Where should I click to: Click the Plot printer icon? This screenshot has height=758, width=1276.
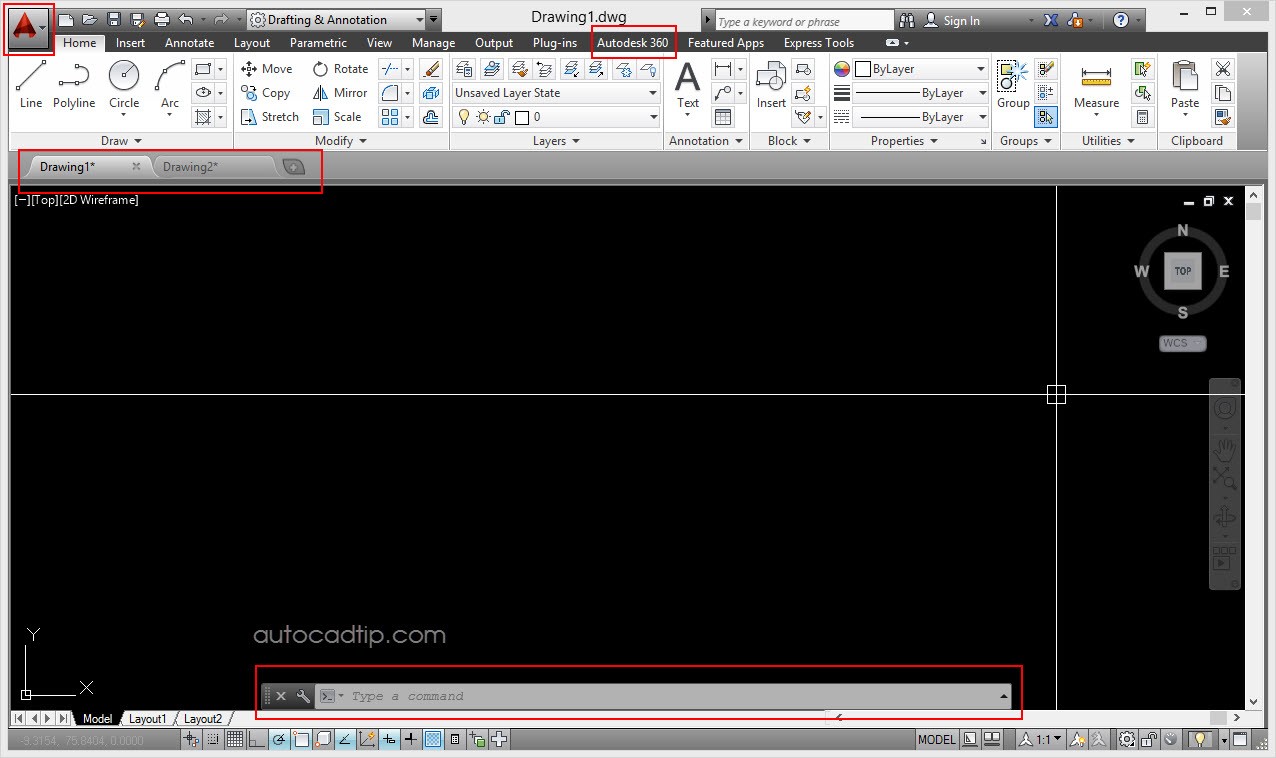161,20
